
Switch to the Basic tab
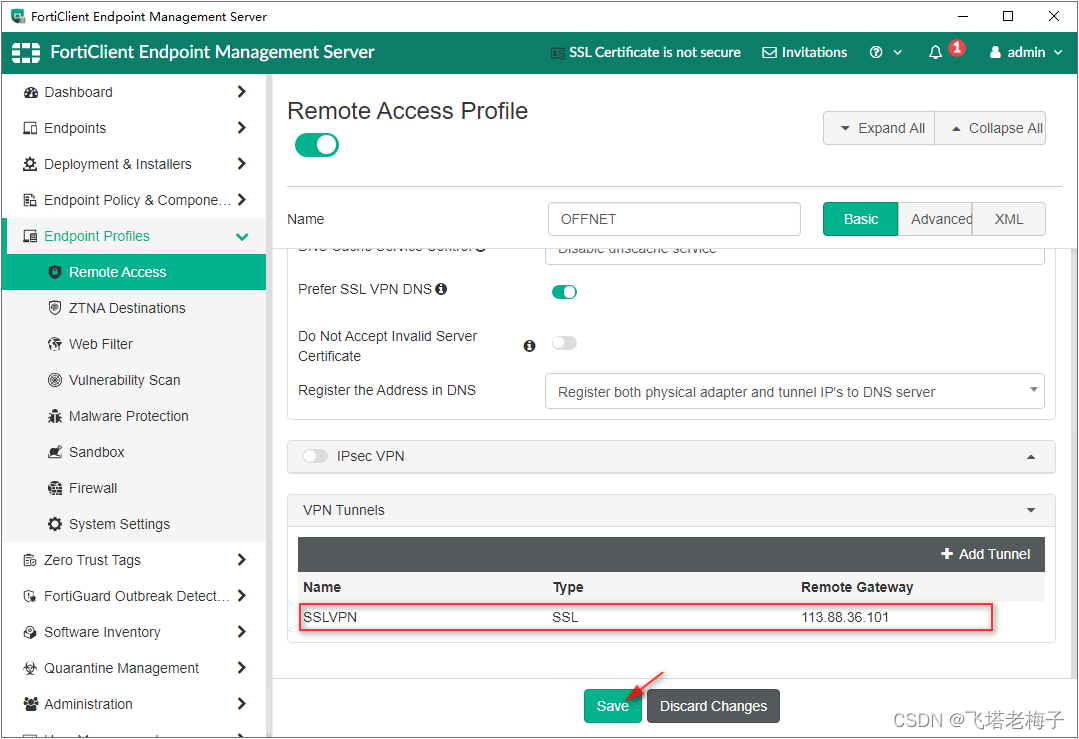point(860,219)
